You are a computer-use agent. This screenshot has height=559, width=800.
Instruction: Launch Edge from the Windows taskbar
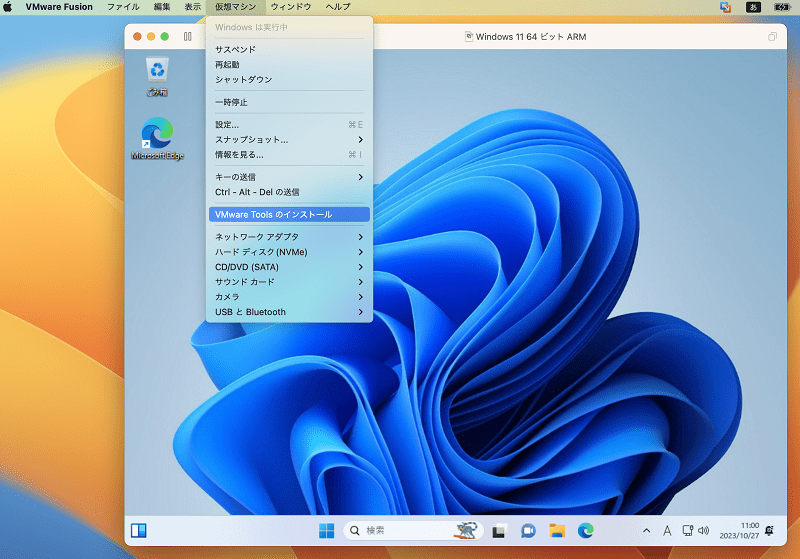(585, 530)
